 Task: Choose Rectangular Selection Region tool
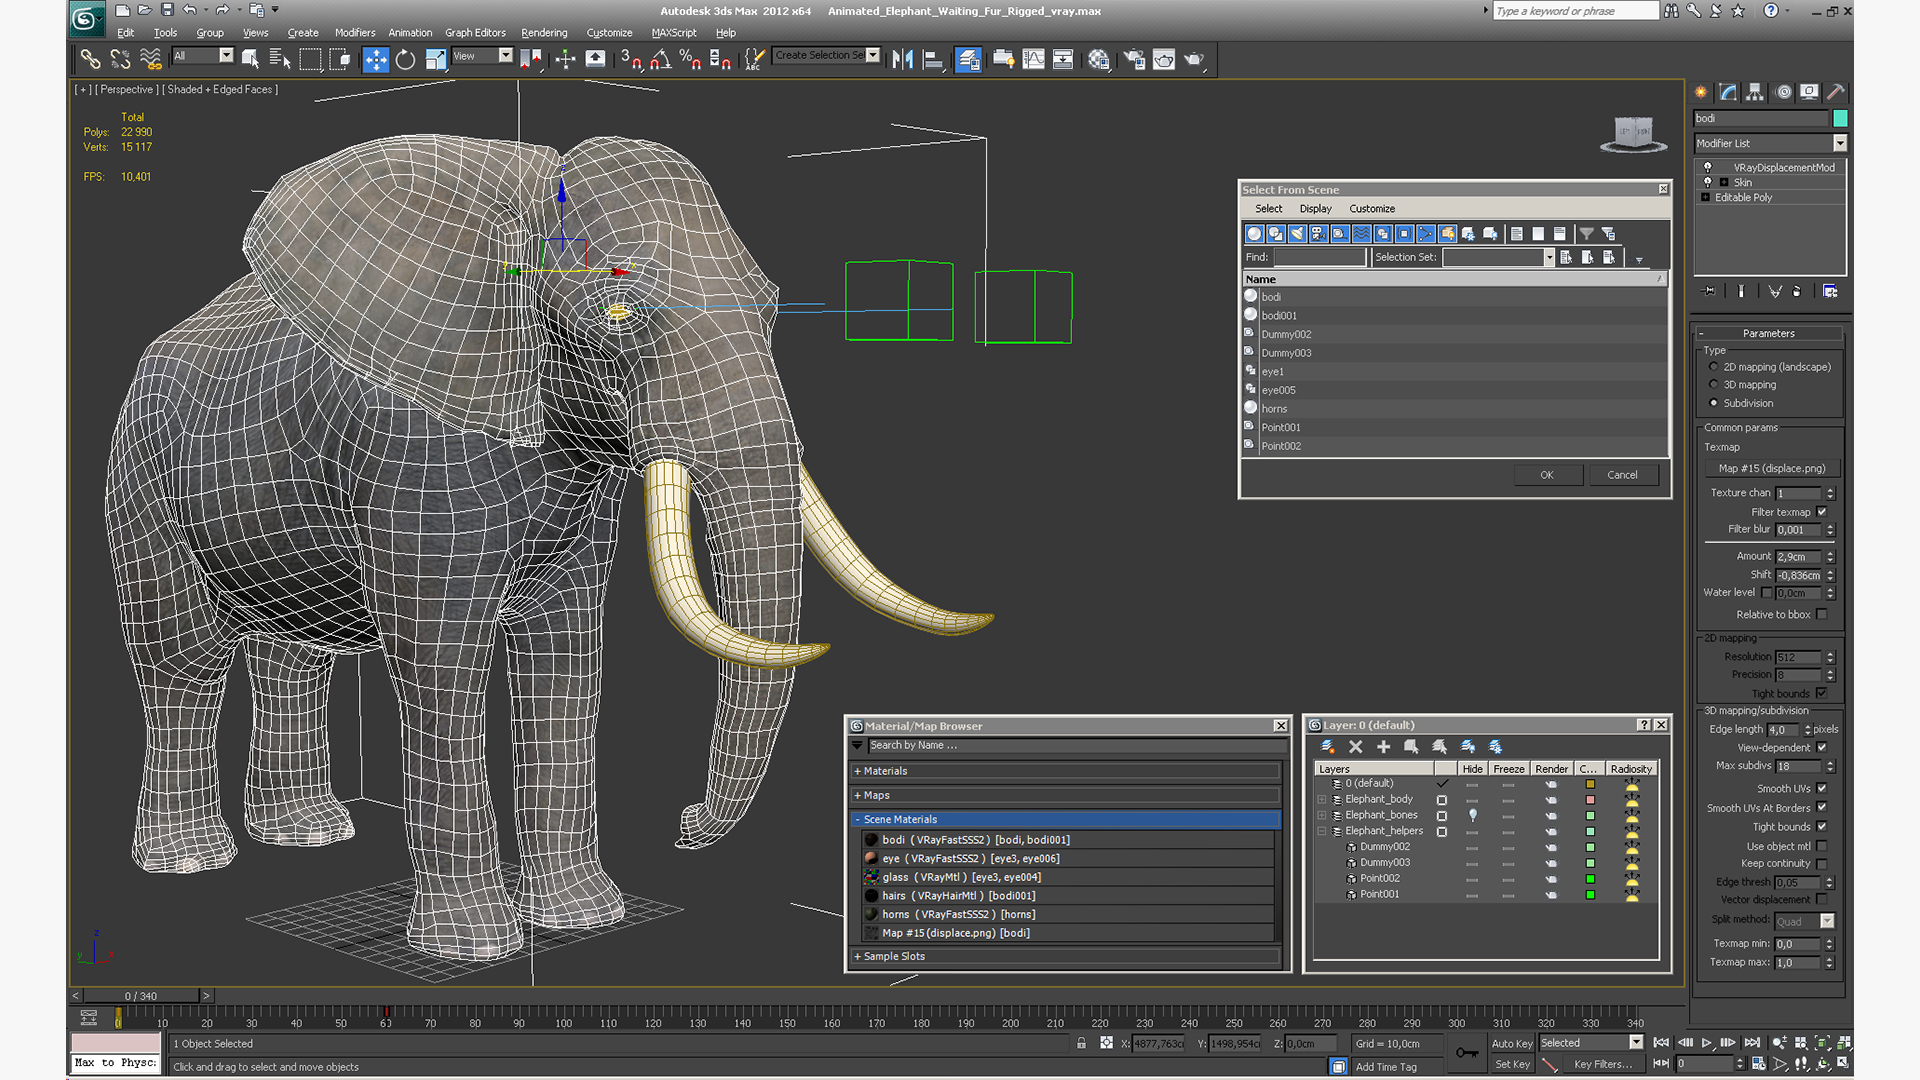pyautogui.click(x=311, y=59)
